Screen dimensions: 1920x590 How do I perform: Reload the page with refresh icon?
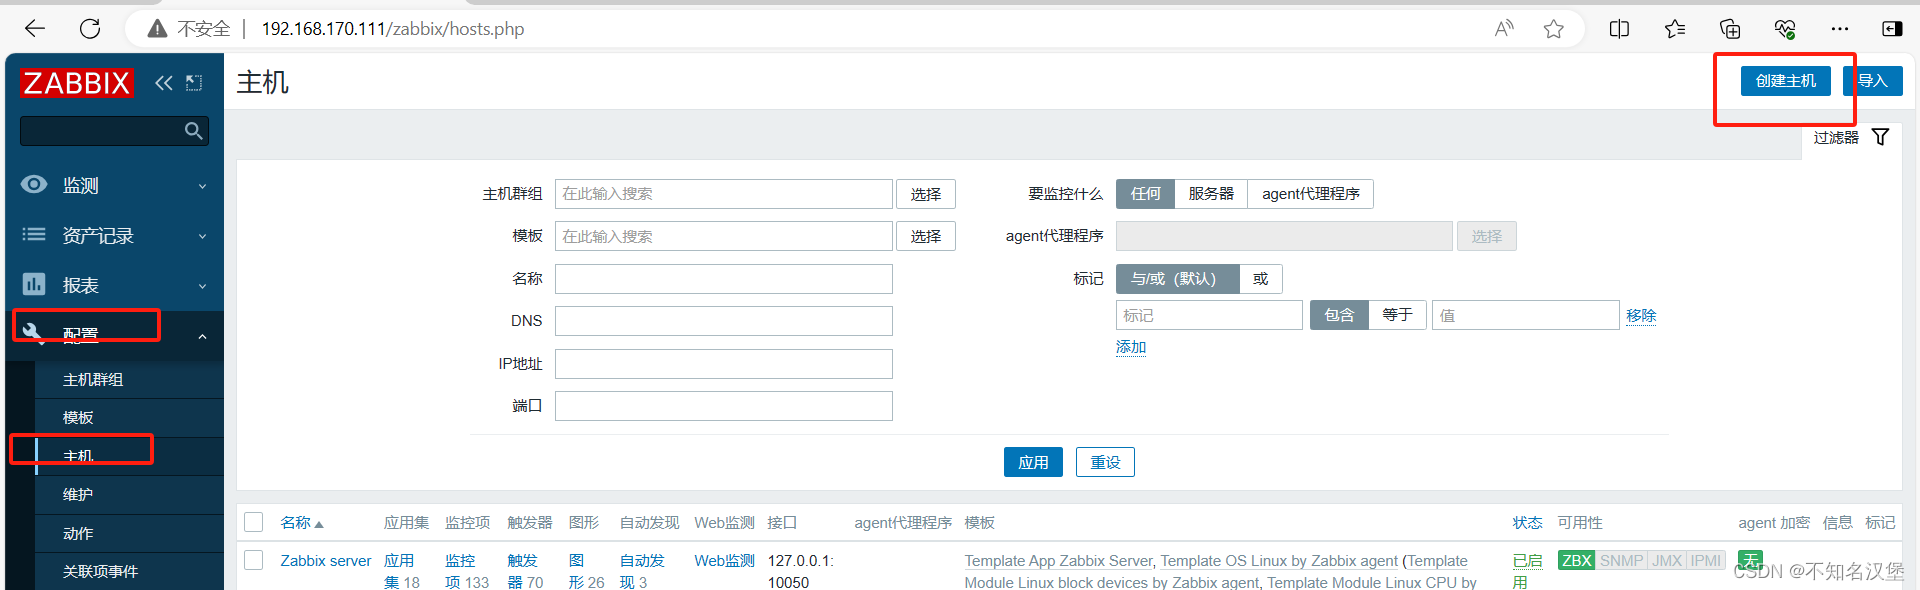point(90,29)
